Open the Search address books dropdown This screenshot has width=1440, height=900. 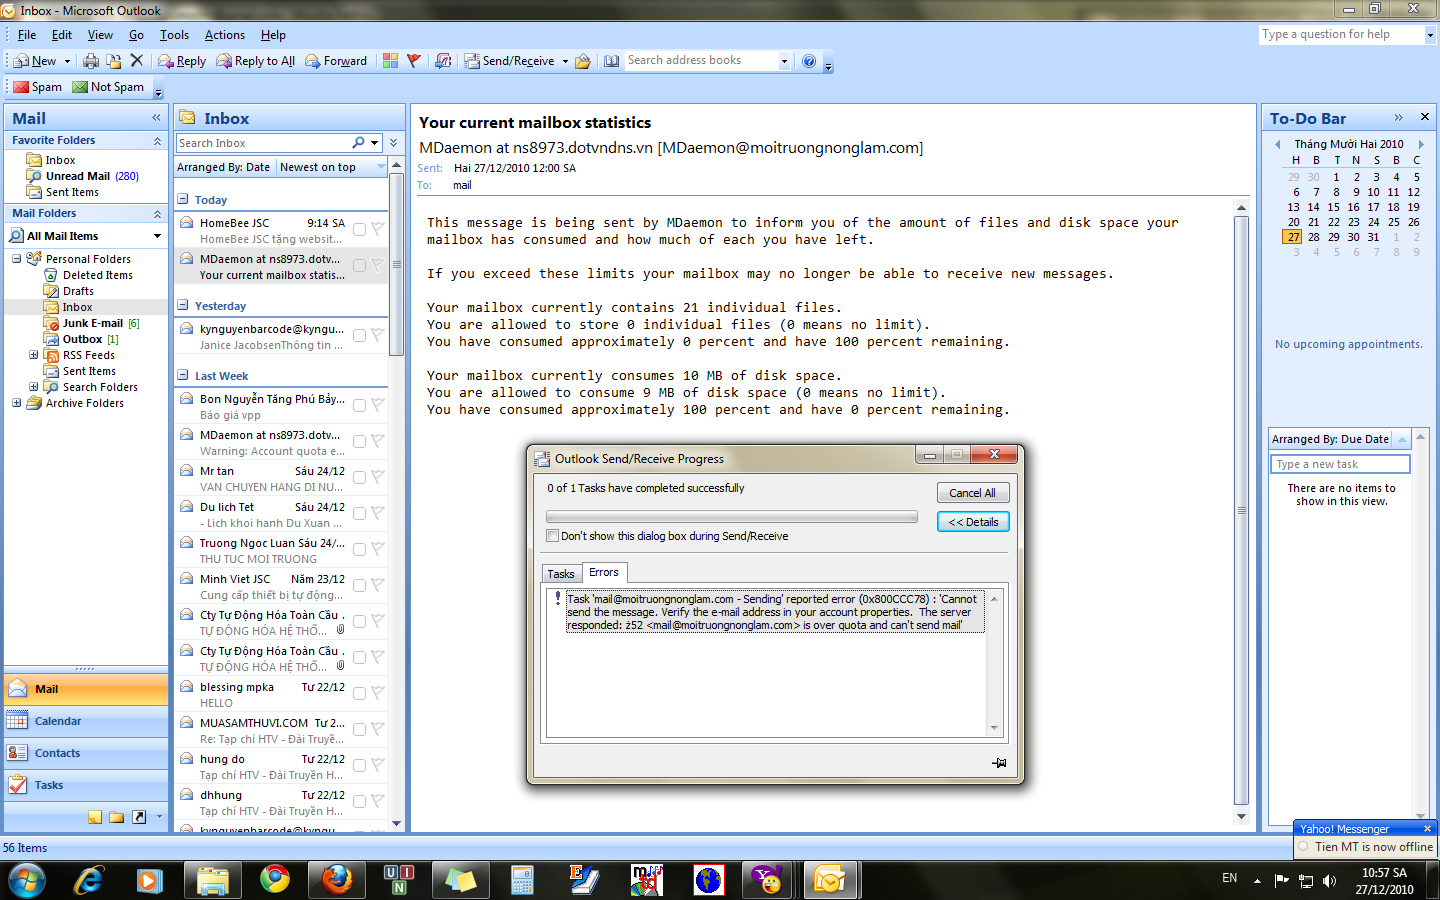[784, 61]
